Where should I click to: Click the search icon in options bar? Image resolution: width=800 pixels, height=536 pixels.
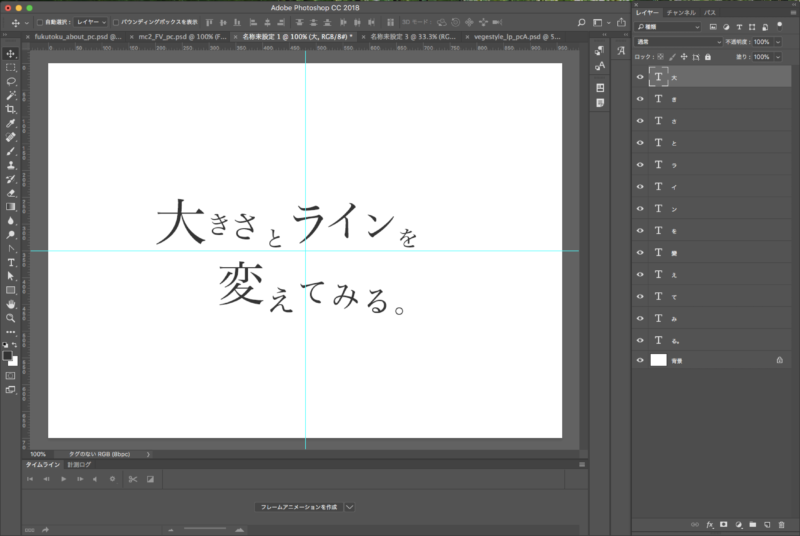(x=581, y=22)
